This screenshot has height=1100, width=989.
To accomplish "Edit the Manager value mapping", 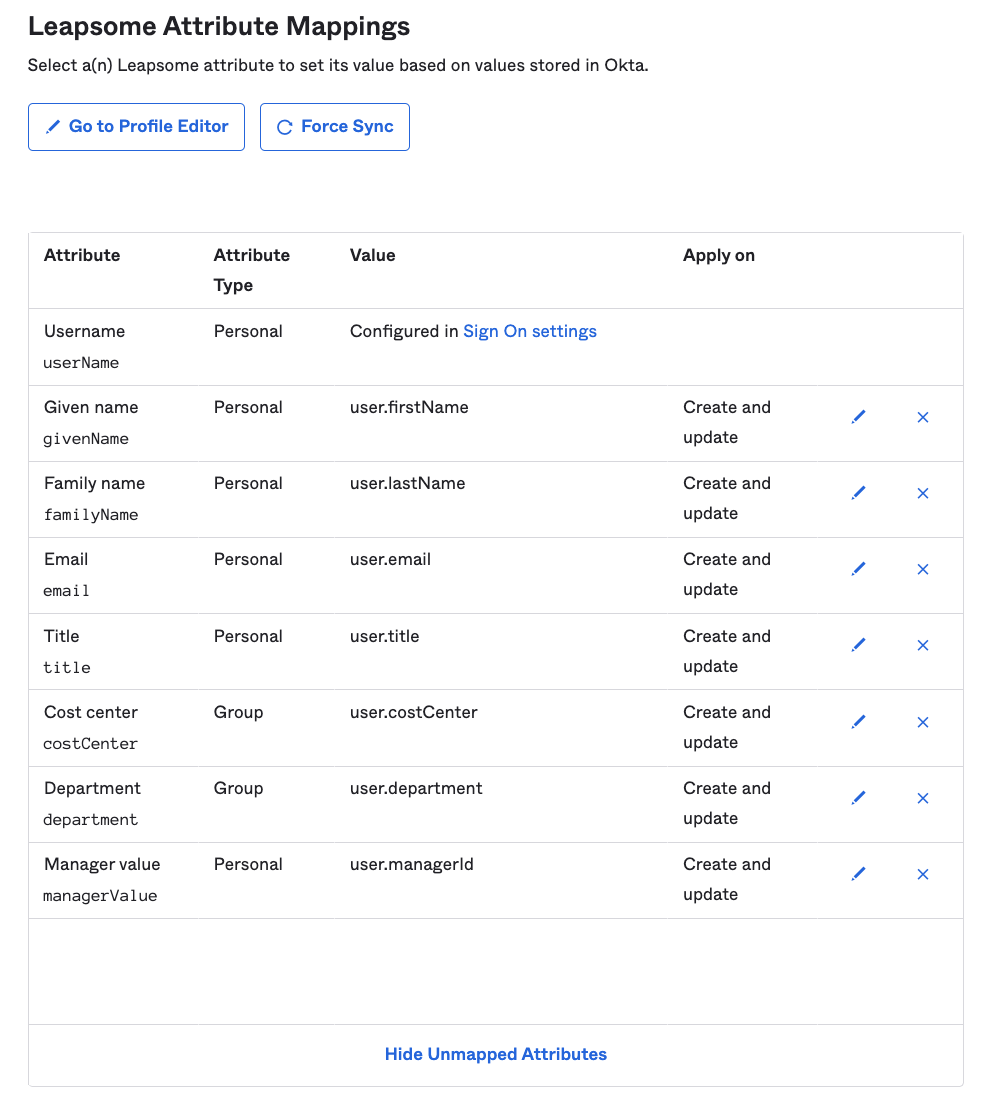I will pos(859,873).
